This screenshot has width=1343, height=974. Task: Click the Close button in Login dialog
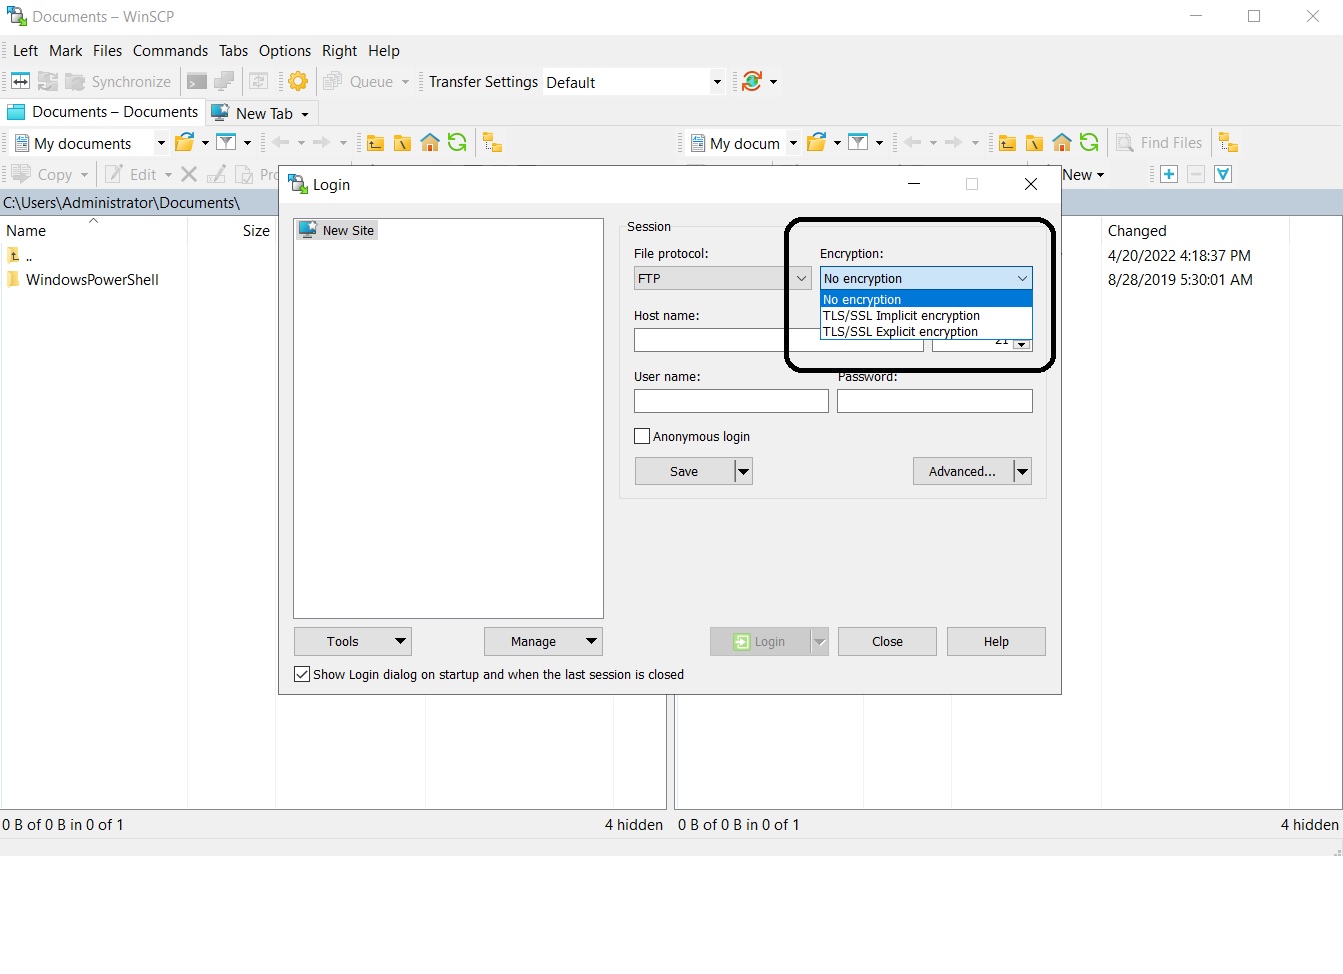[887, 642]
